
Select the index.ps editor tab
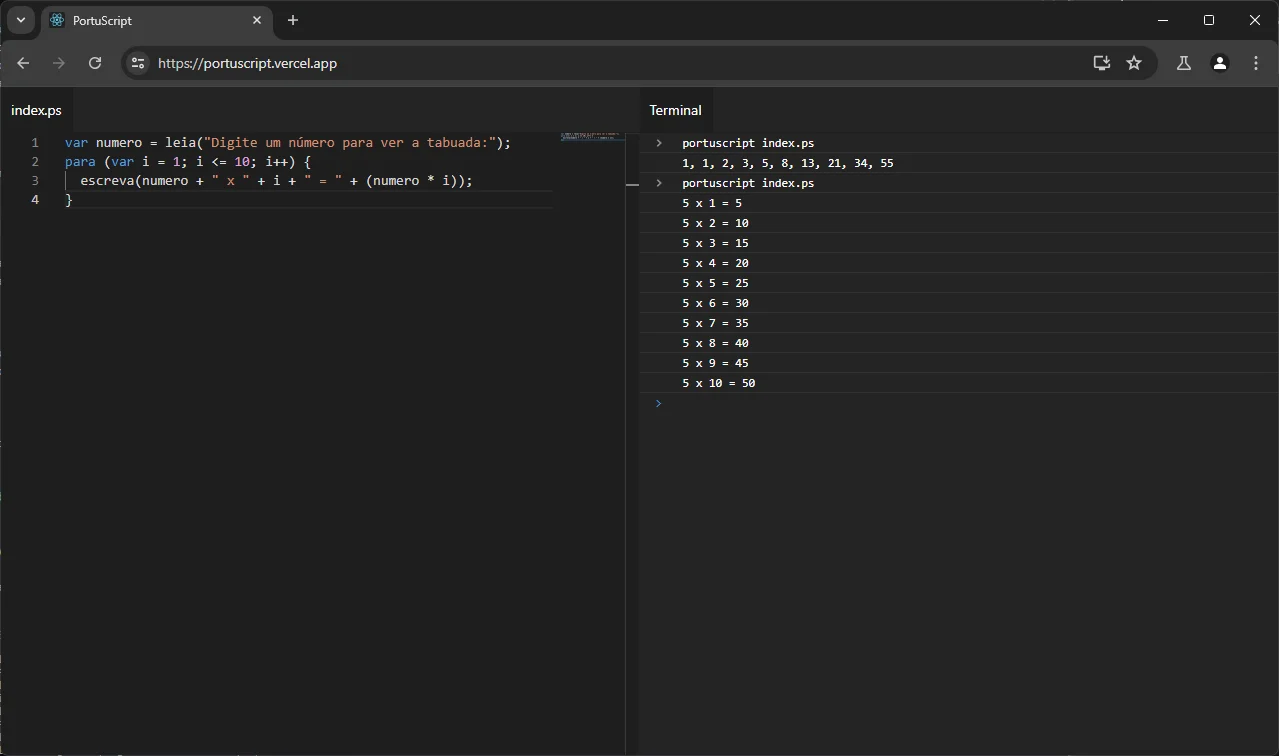[36, 110]
